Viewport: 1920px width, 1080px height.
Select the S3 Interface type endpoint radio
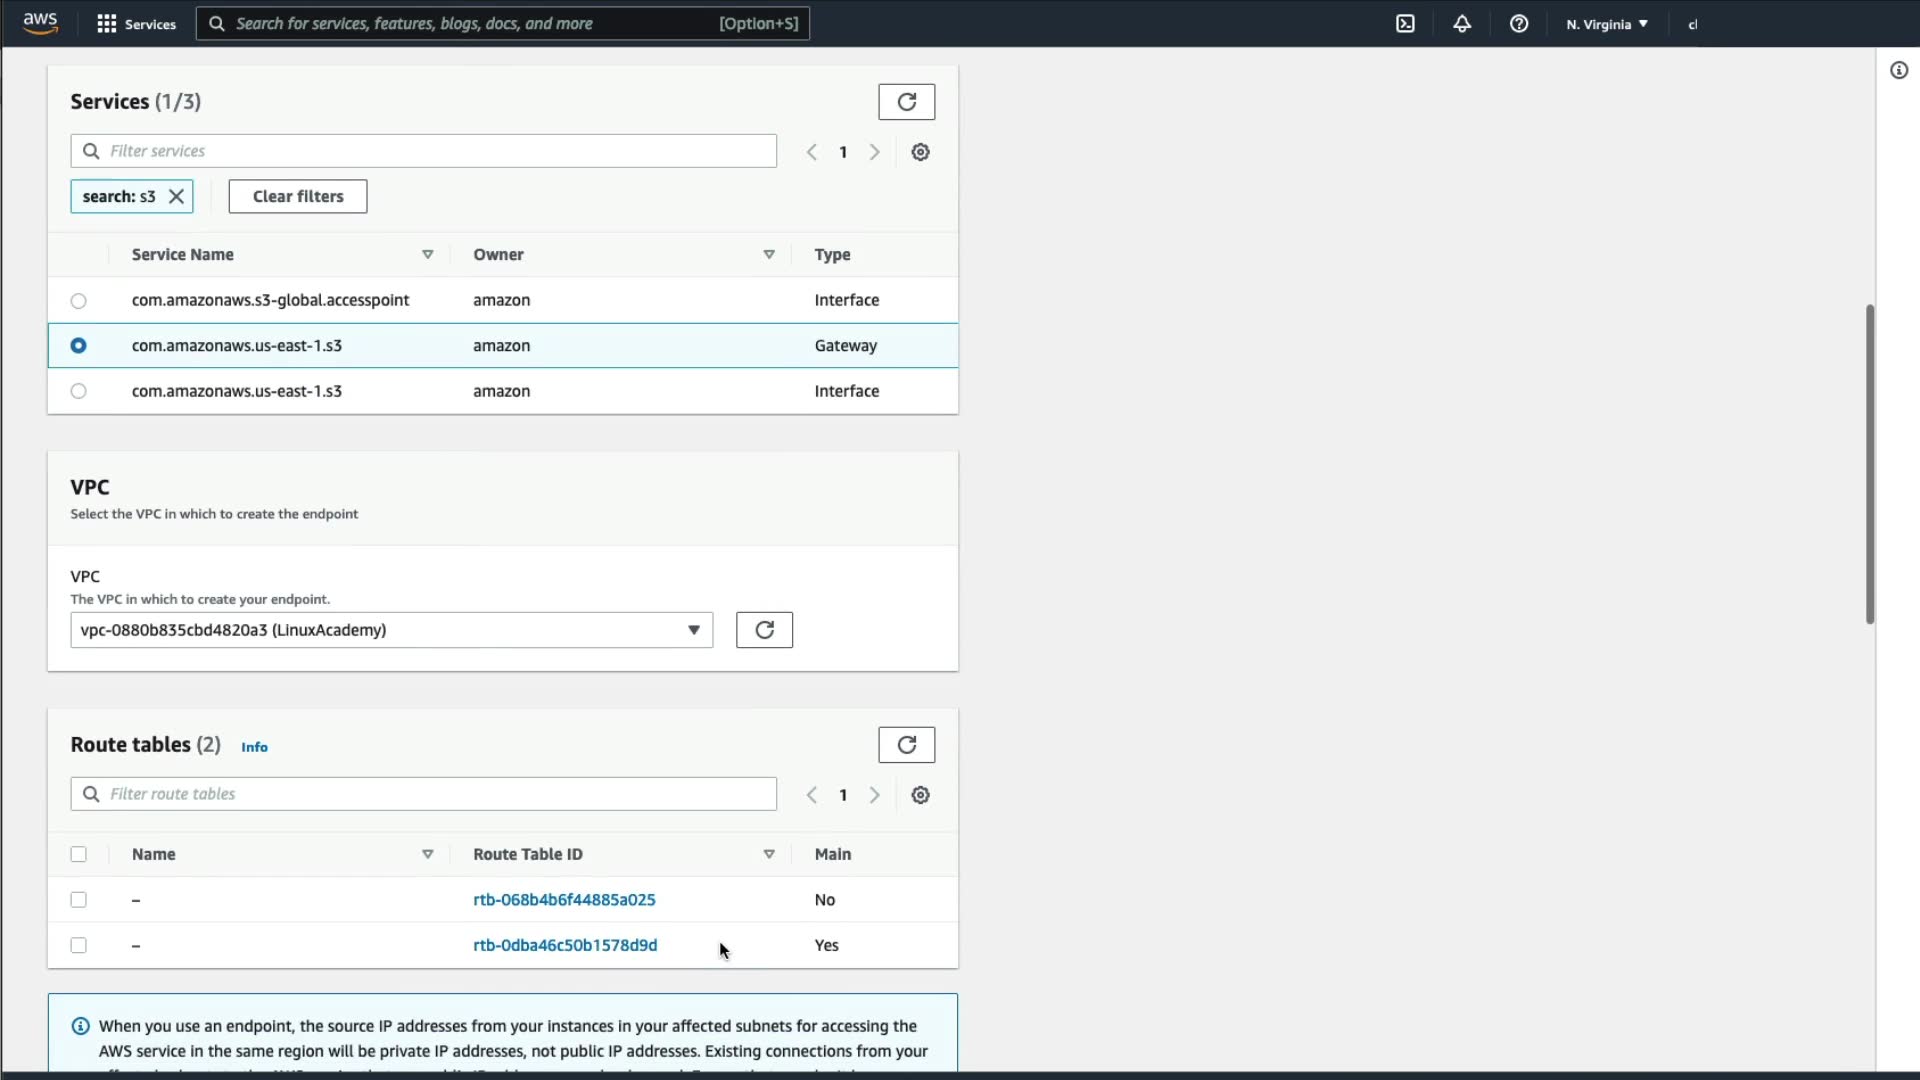point(78,391)
